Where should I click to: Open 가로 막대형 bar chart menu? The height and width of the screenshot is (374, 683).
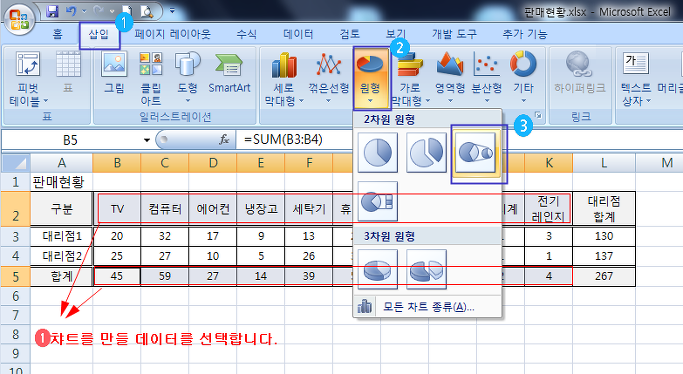(410, 78)
